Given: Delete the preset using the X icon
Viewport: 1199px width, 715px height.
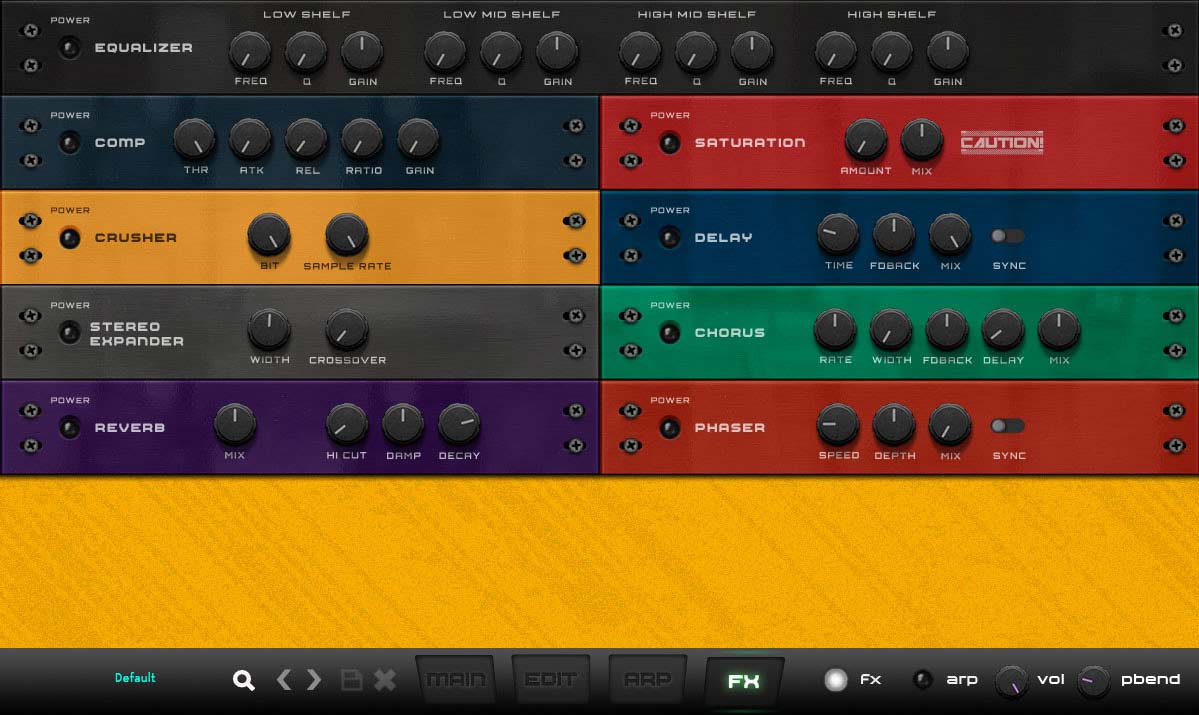Looking at the screenshot, I should coord(383,679).
